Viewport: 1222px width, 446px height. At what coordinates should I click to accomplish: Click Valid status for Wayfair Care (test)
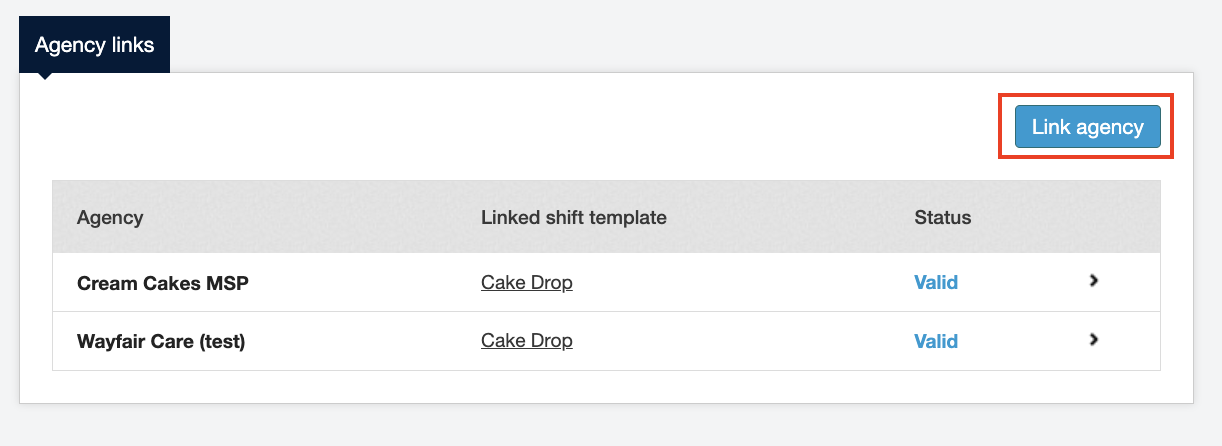click(x=936, y=341)
